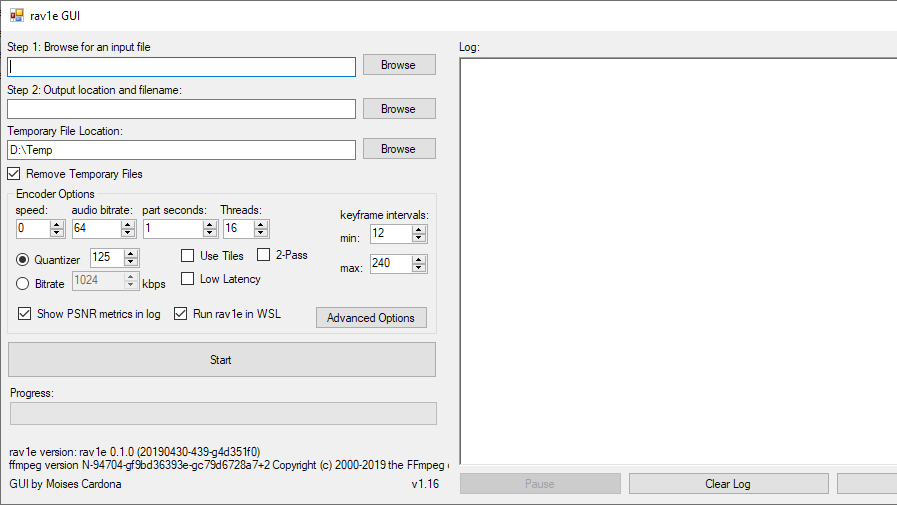Decrease the part seconds value
The width and height of the screenshot is (897, 505).
pyautogui.click(x=210, y=233)
